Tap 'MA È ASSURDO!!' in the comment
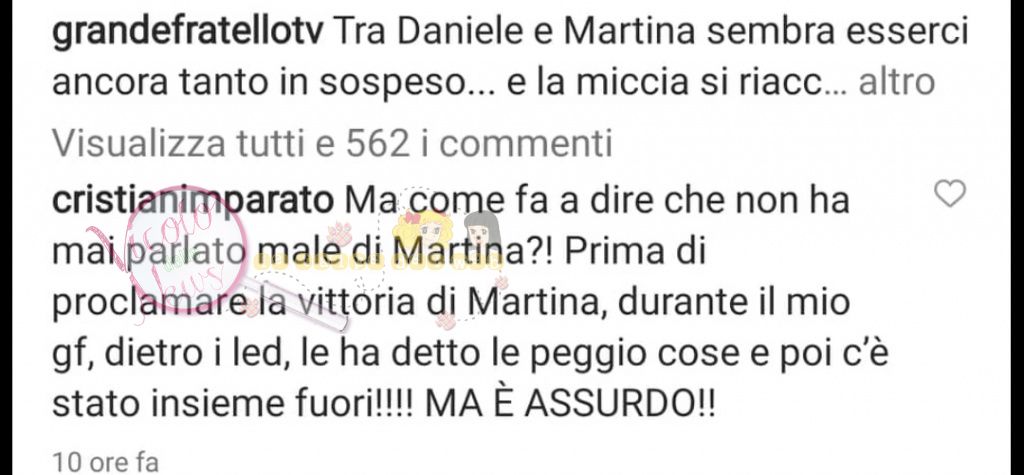Image resolution: width=1024 pixels, height=475 pixels. 571,405
